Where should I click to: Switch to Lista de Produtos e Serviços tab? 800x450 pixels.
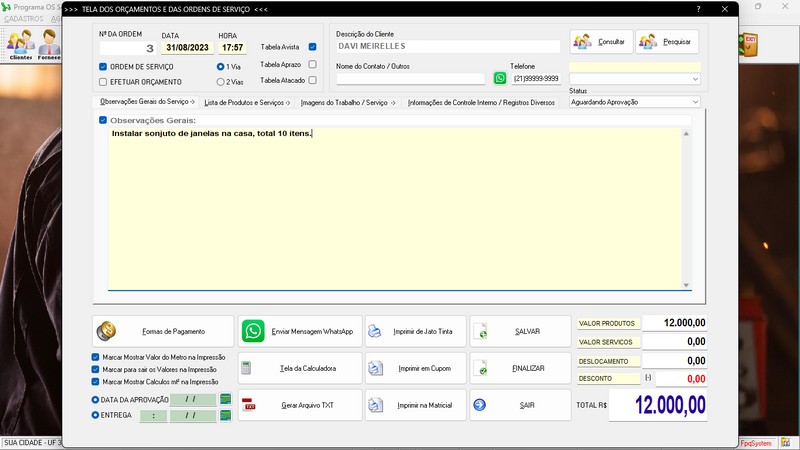247,103
